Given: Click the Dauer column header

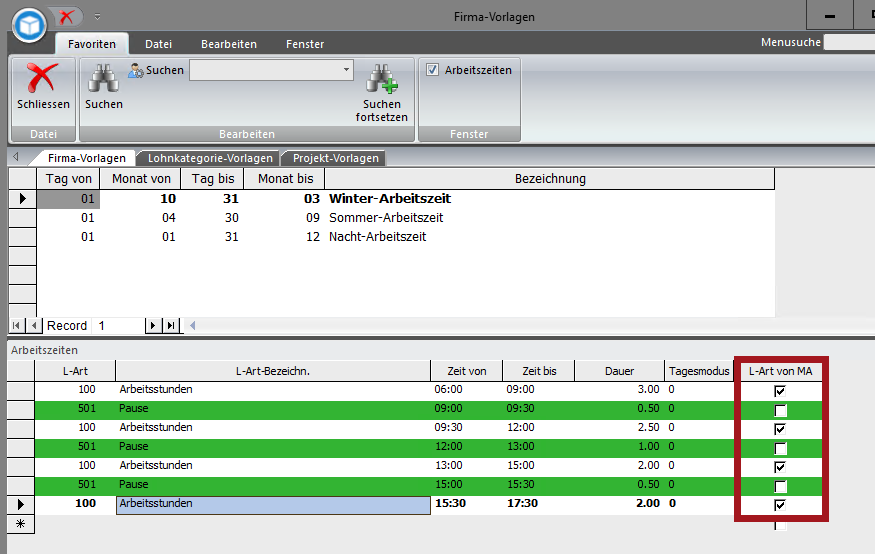Looking at the screenshot, I should click(x=619, y=371).
